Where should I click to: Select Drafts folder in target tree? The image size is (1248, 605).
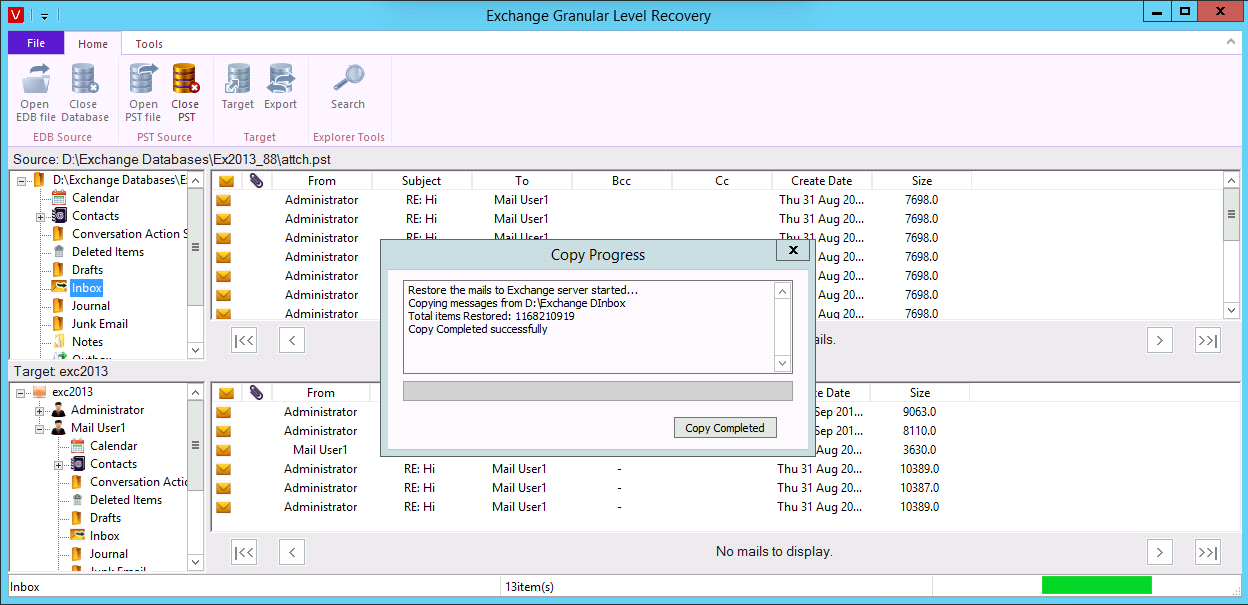(x=106, y=518)
